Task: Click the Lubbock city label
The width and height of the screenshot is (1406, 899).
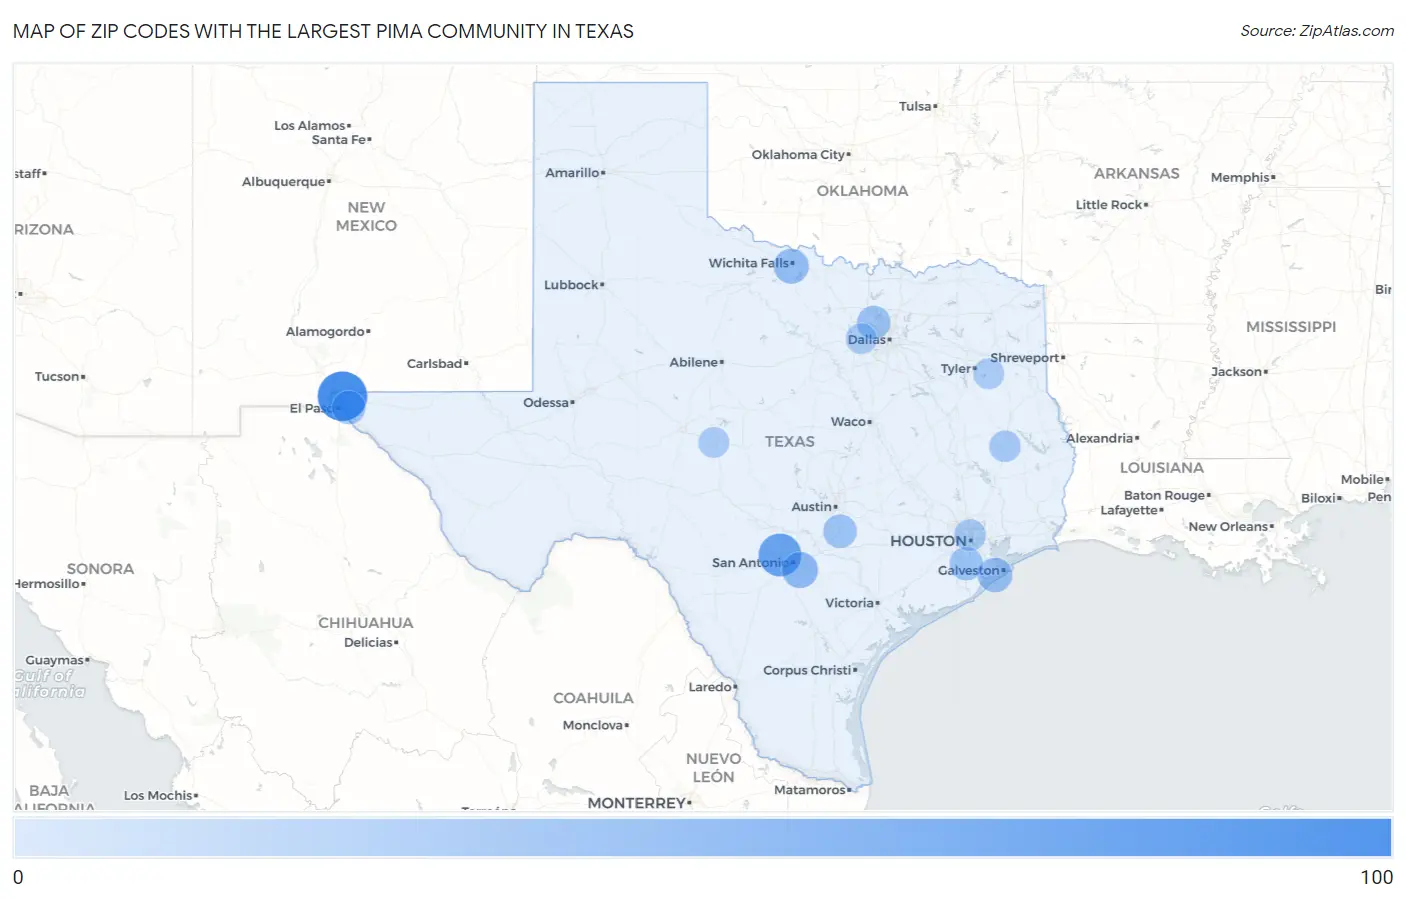Action: click(571, 285)
